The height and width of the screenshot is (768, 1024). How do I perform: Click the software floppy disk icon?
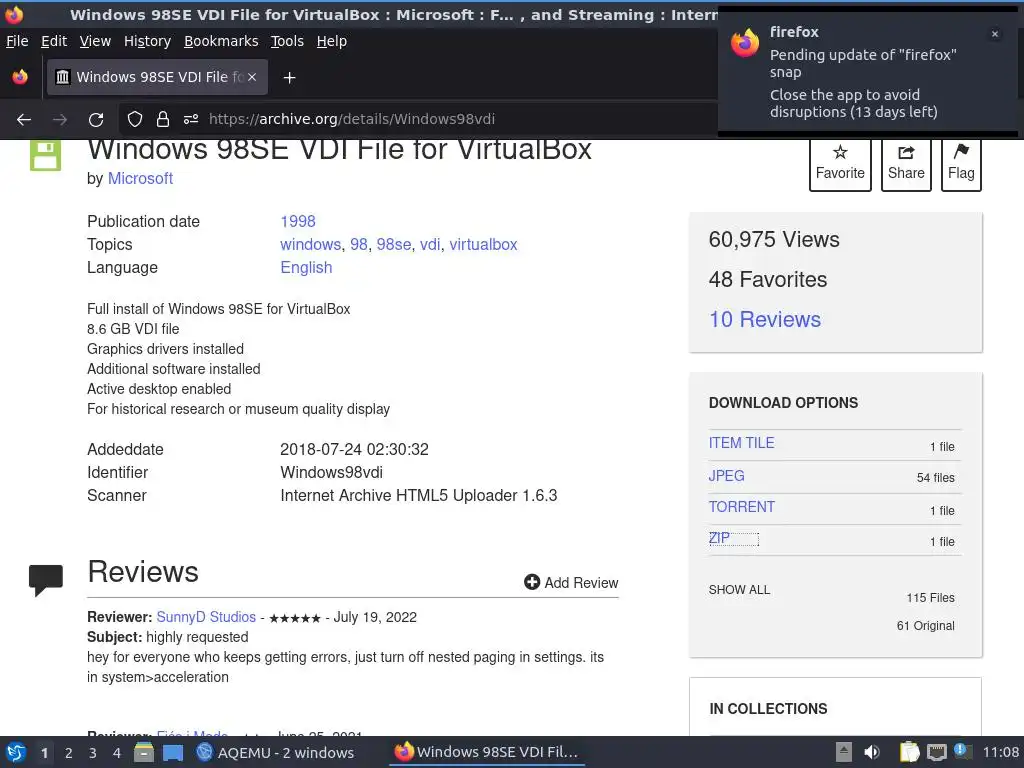(x=46, y=155)
